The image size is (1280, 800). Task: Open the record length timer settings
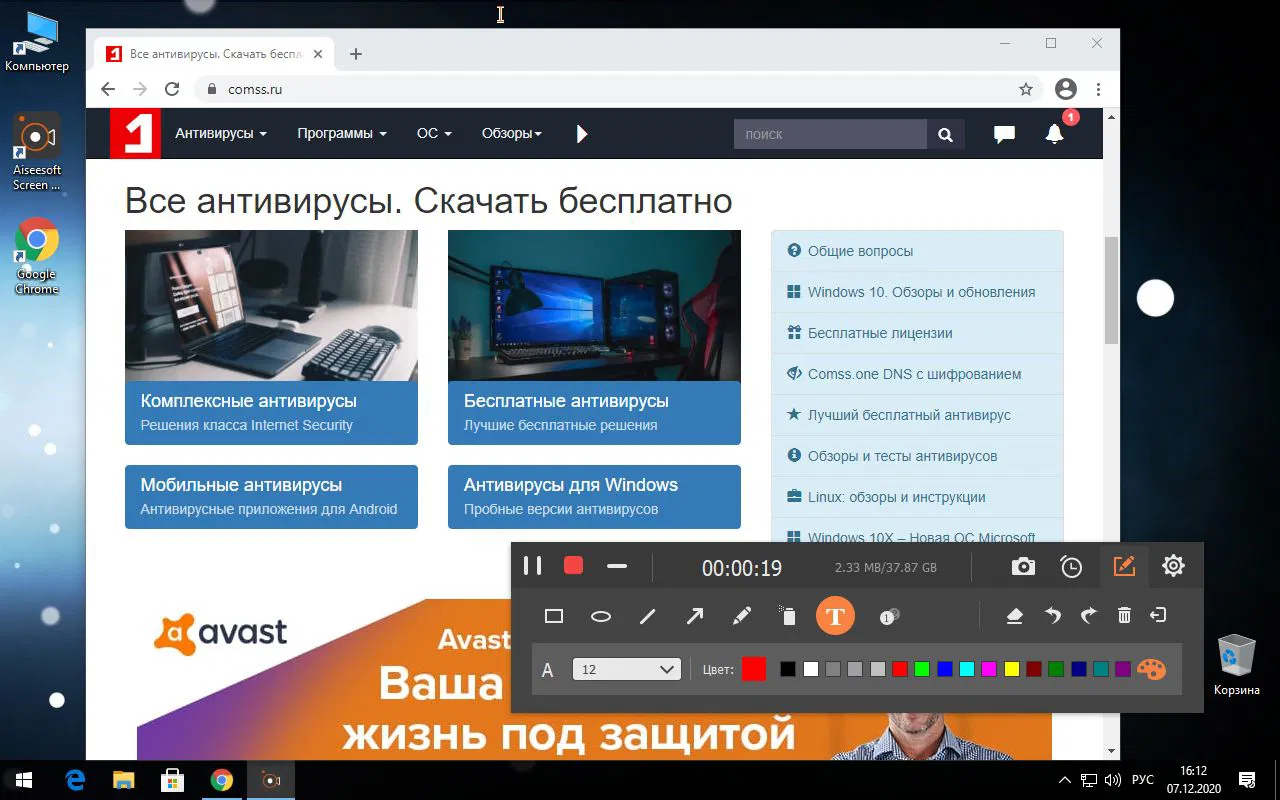[1071, 566]
